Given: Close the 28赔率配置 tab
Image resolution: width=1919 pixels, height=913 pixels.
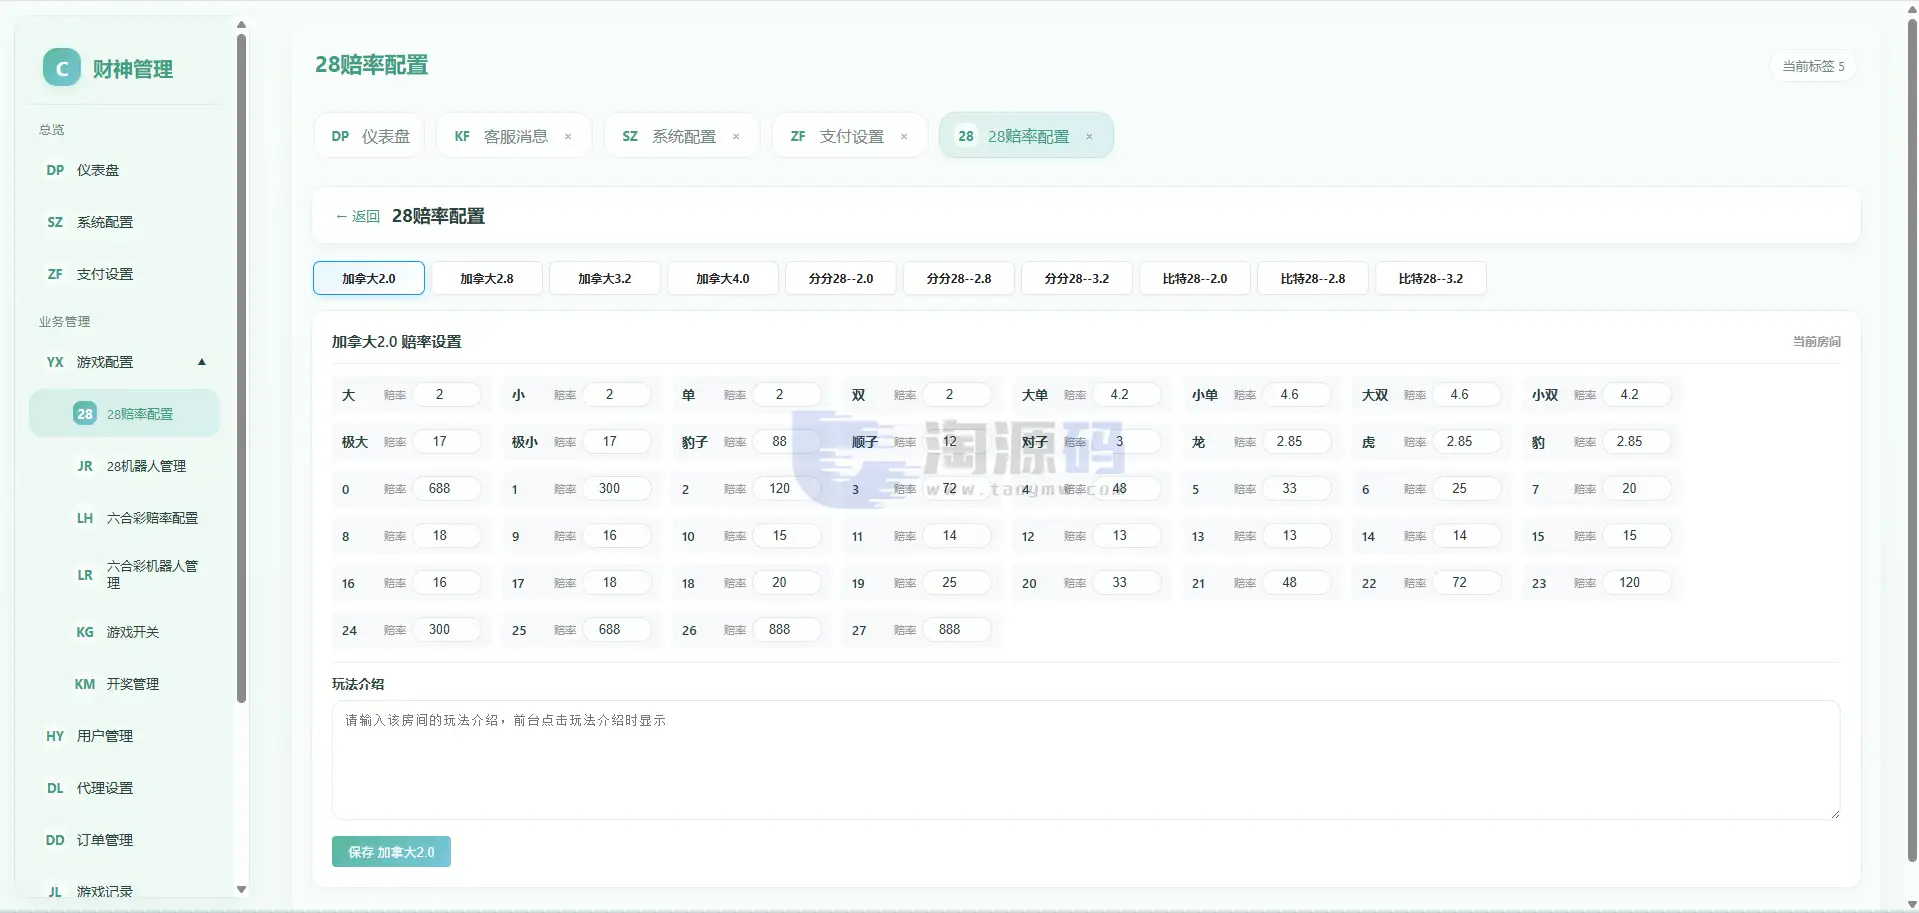Looking at the screenshot, I should [1089, 137].
